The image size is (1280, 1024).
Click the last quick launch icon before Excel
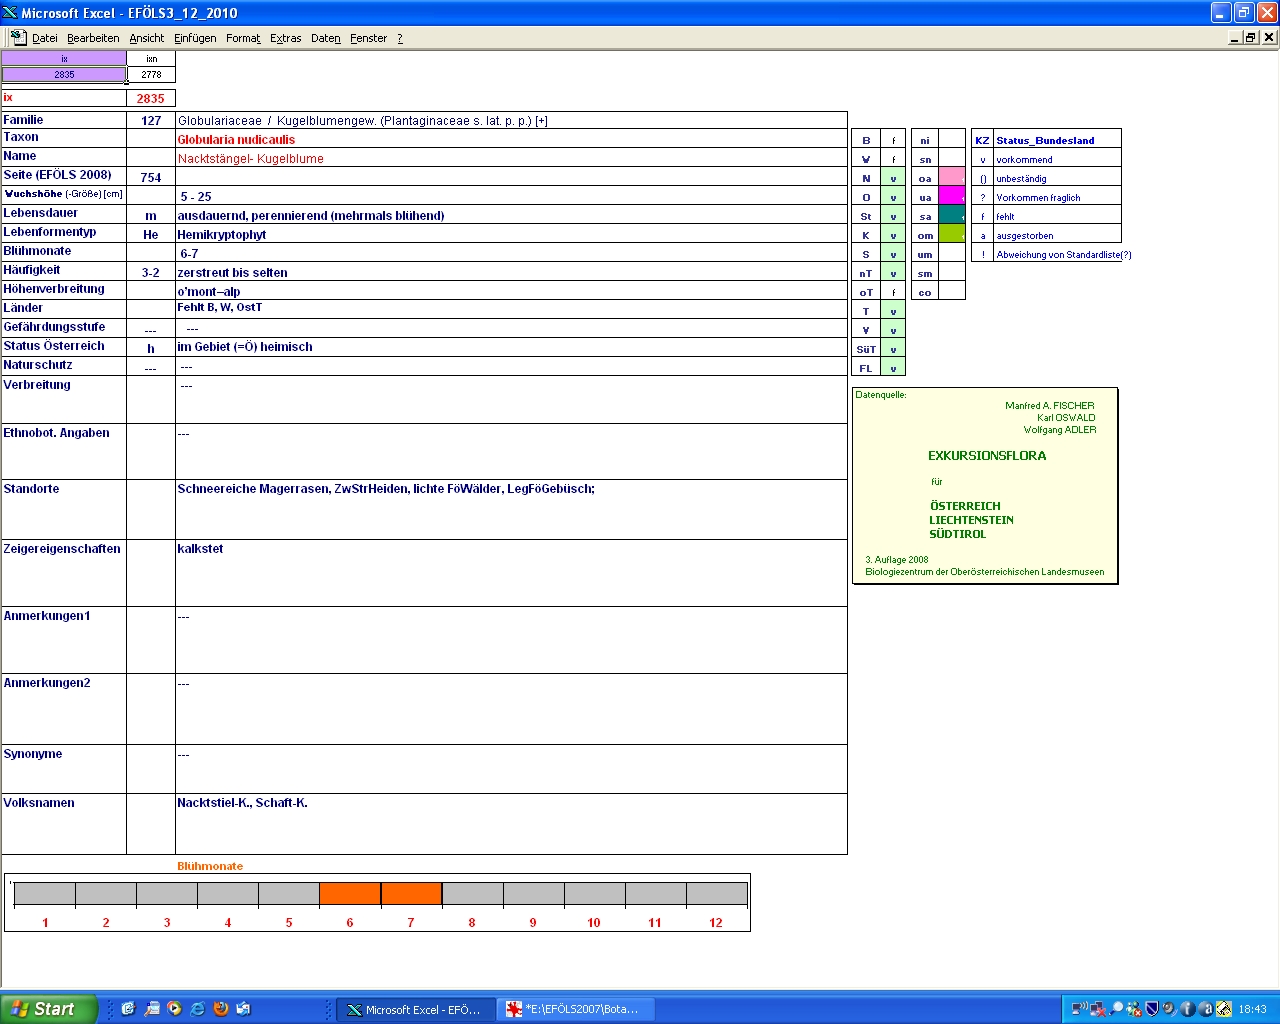pos(244,1009)
